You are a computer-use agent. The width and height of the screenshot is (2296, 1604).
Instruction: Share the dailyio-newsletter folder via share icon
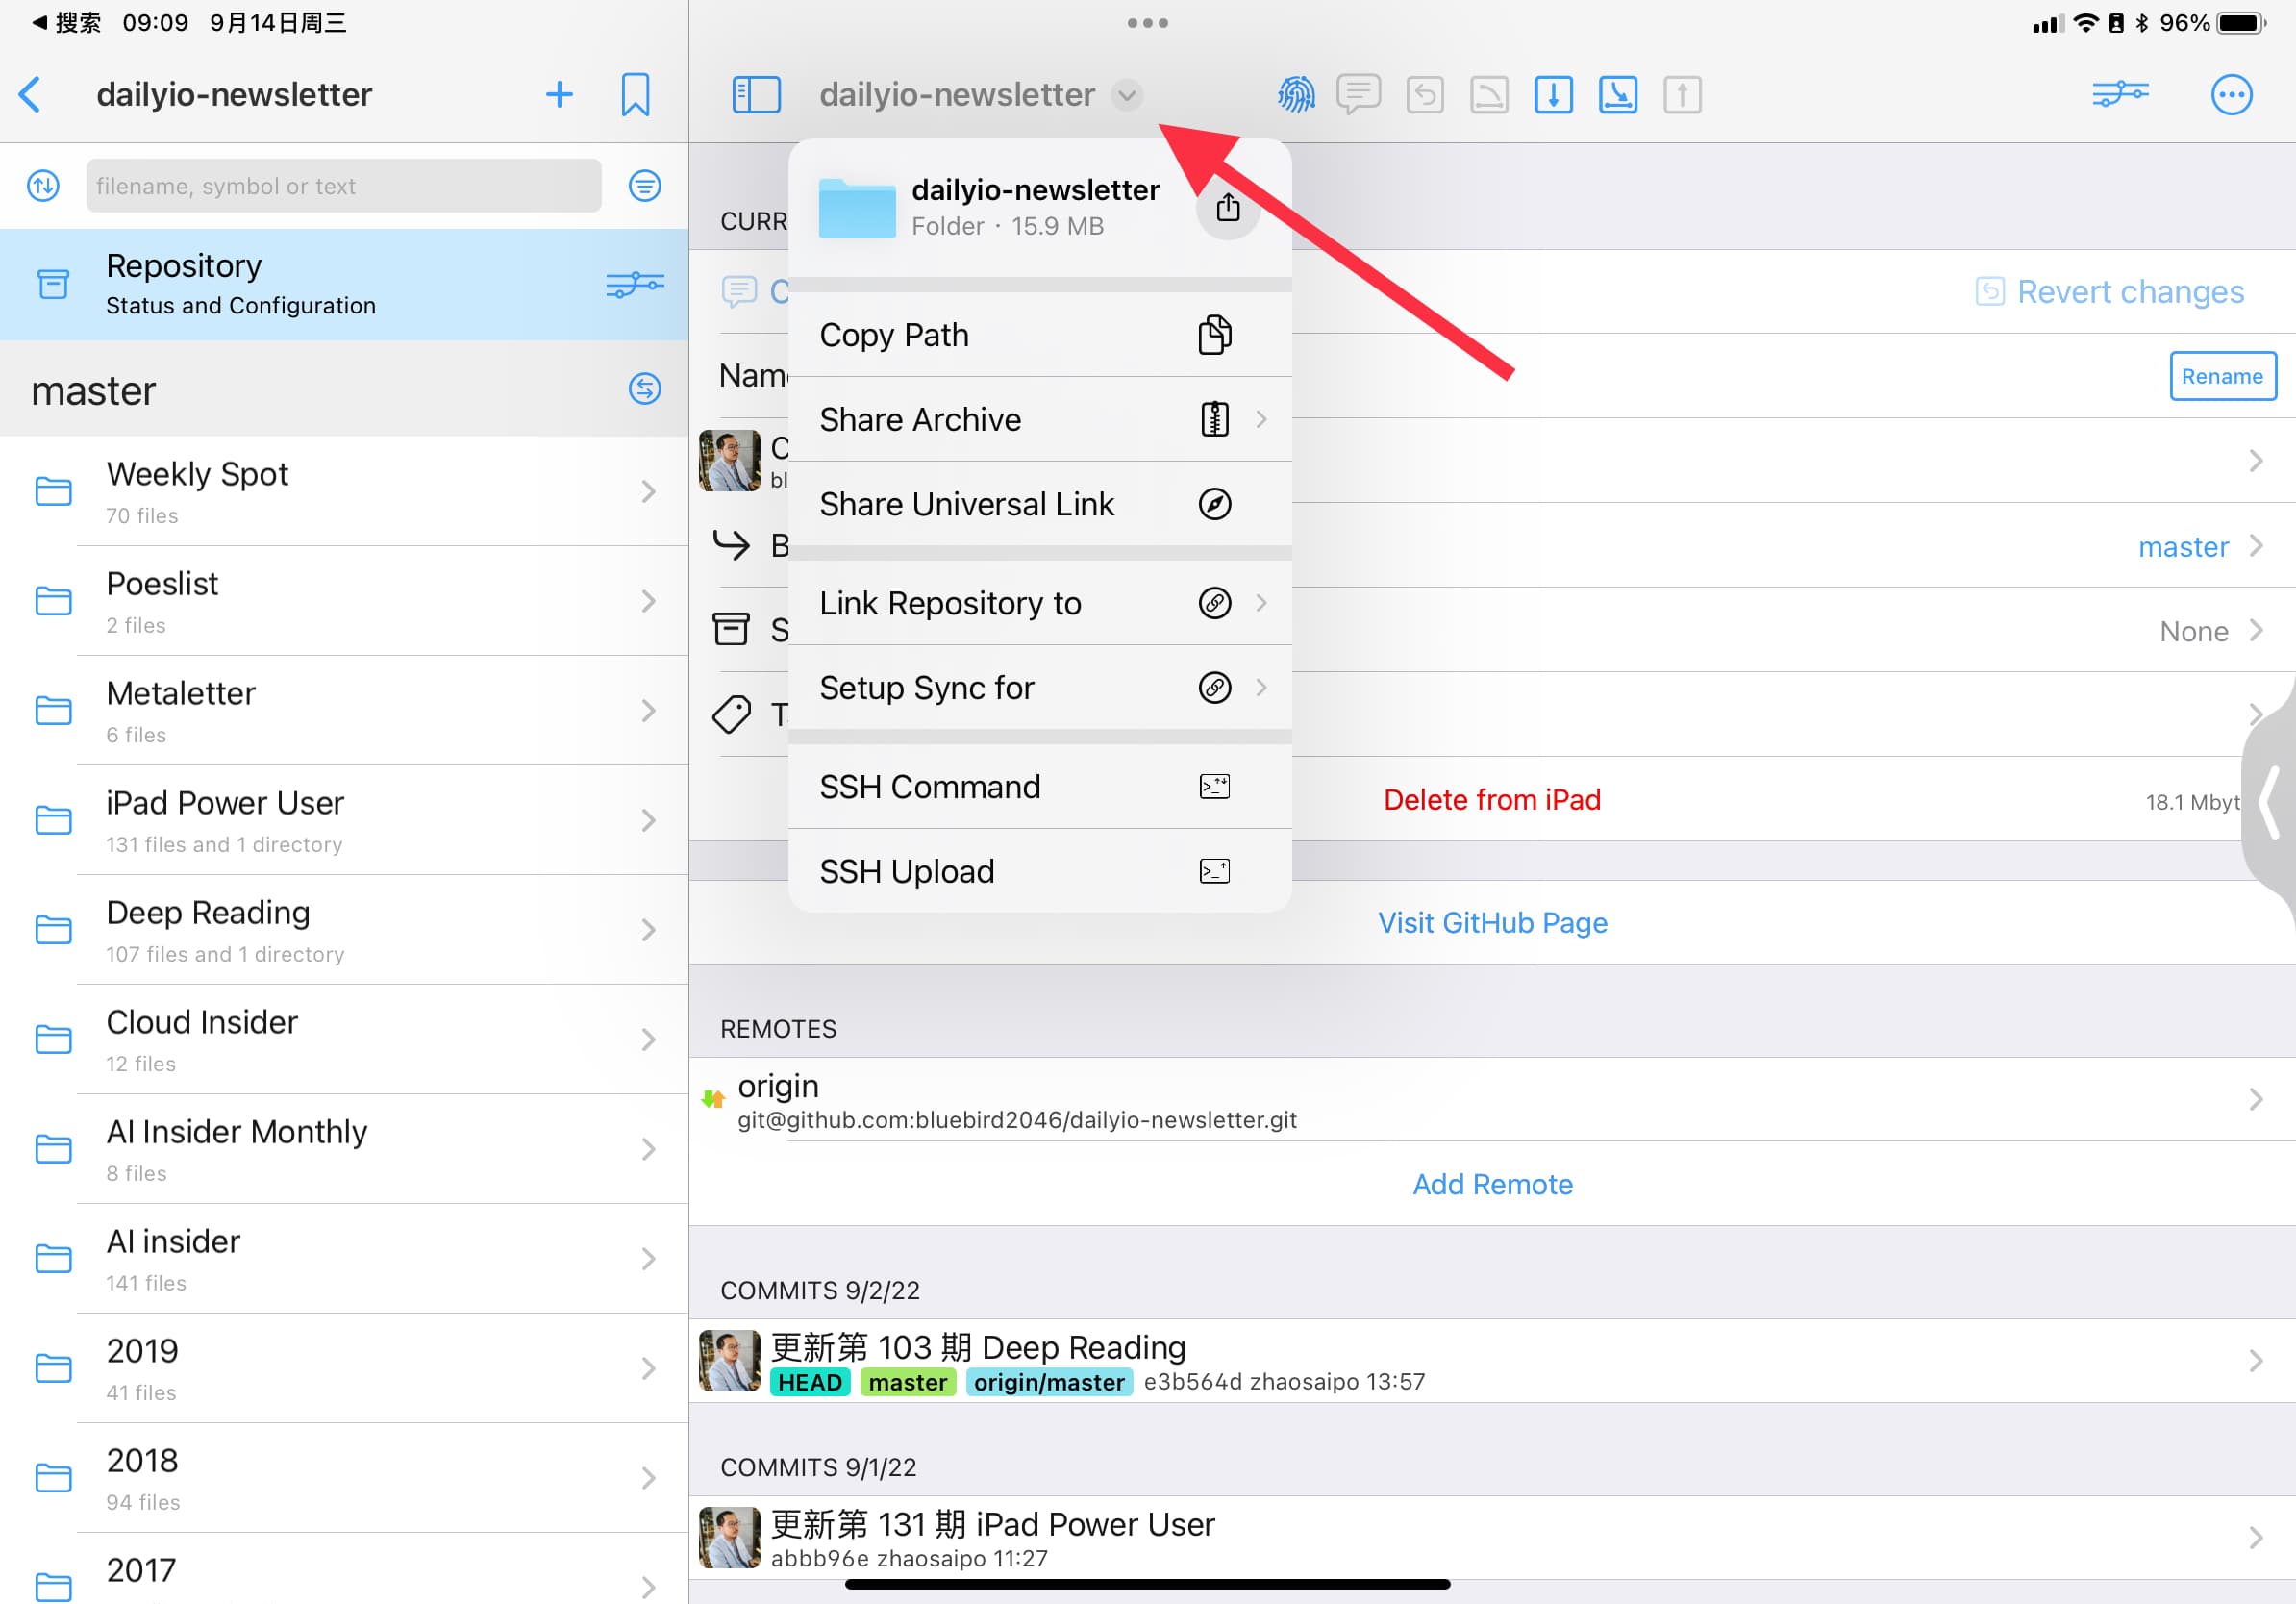pos(1228,207)
